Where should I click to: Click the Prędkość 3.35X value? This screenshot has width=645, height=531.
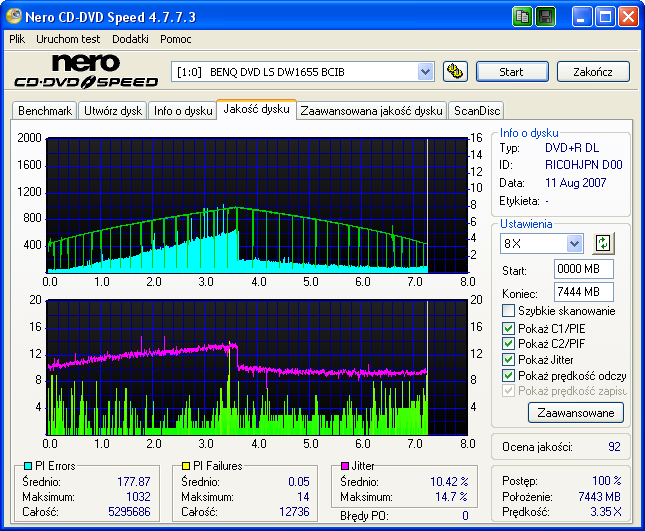coord(606,512)
